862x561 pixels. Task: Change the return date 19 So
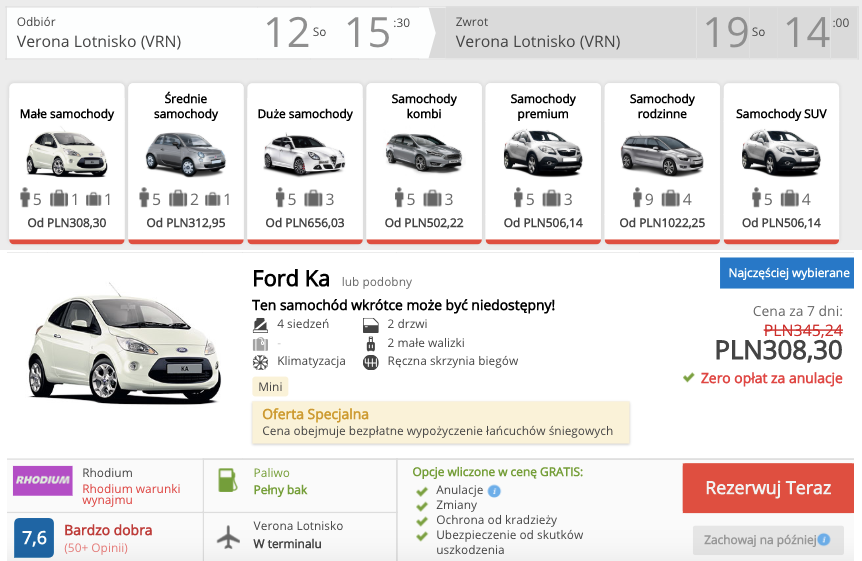(734, 32)
